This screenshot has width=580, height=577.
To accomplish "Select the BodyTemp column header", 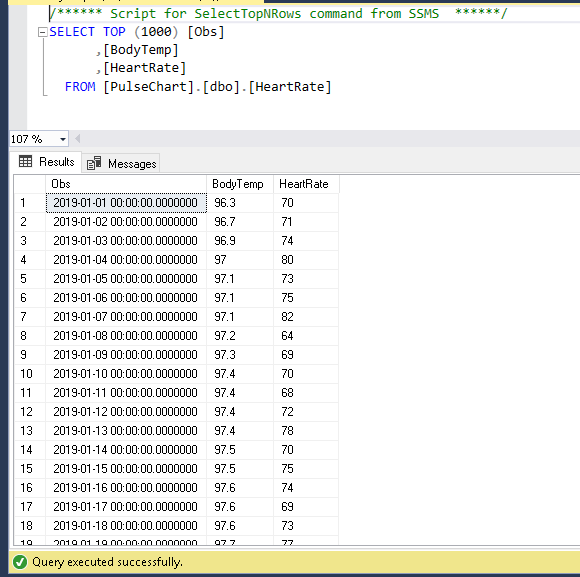I will pyautogui.click(x=240, y=184).
